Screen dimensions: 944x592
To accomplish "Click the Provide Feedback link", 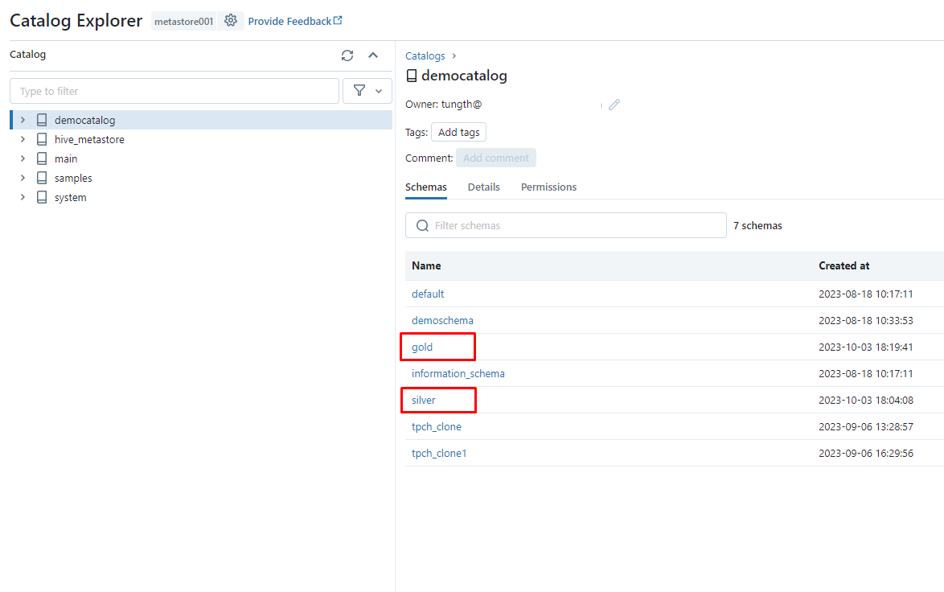I will tap(294, 21).
